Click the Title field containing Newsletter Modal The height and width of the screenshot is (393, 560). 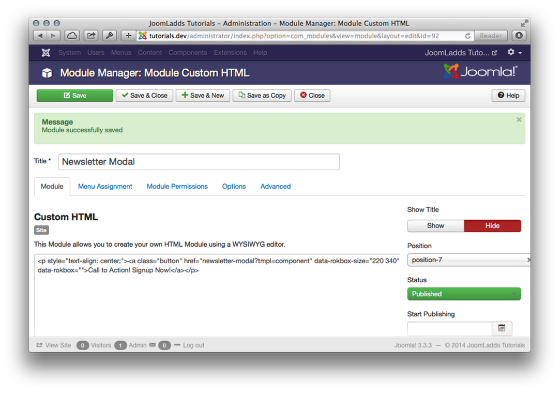199,162
